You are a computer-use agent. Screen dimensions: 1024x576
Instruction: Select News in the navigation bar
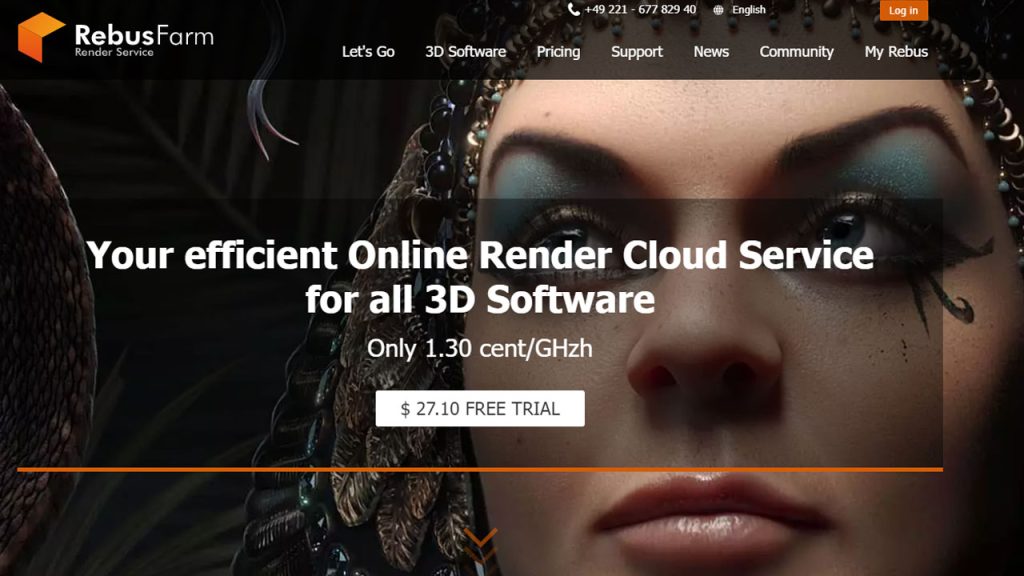(711, 52)
